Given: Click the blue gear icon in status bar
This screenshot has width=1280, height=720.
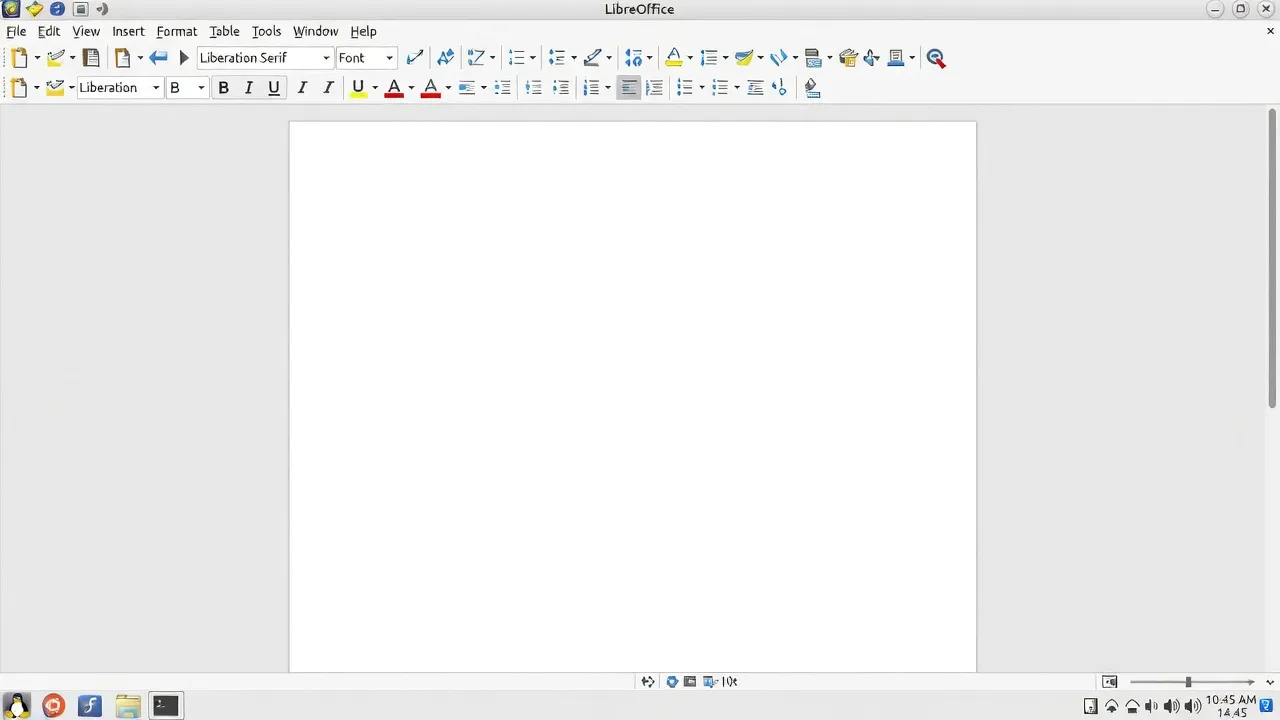Looking at the screenshot, I should click(672, 682).
